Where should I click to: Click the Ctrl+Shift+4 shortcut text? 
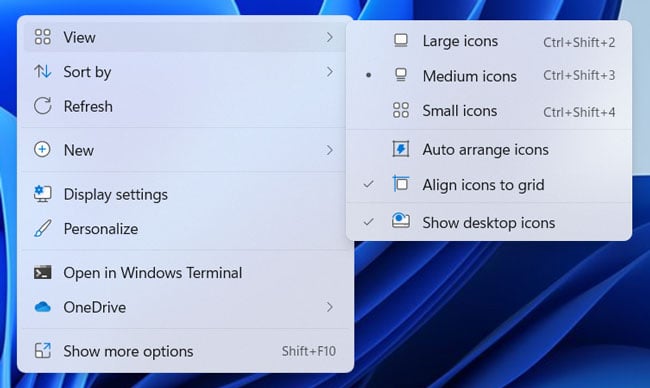tap(579, 112)
